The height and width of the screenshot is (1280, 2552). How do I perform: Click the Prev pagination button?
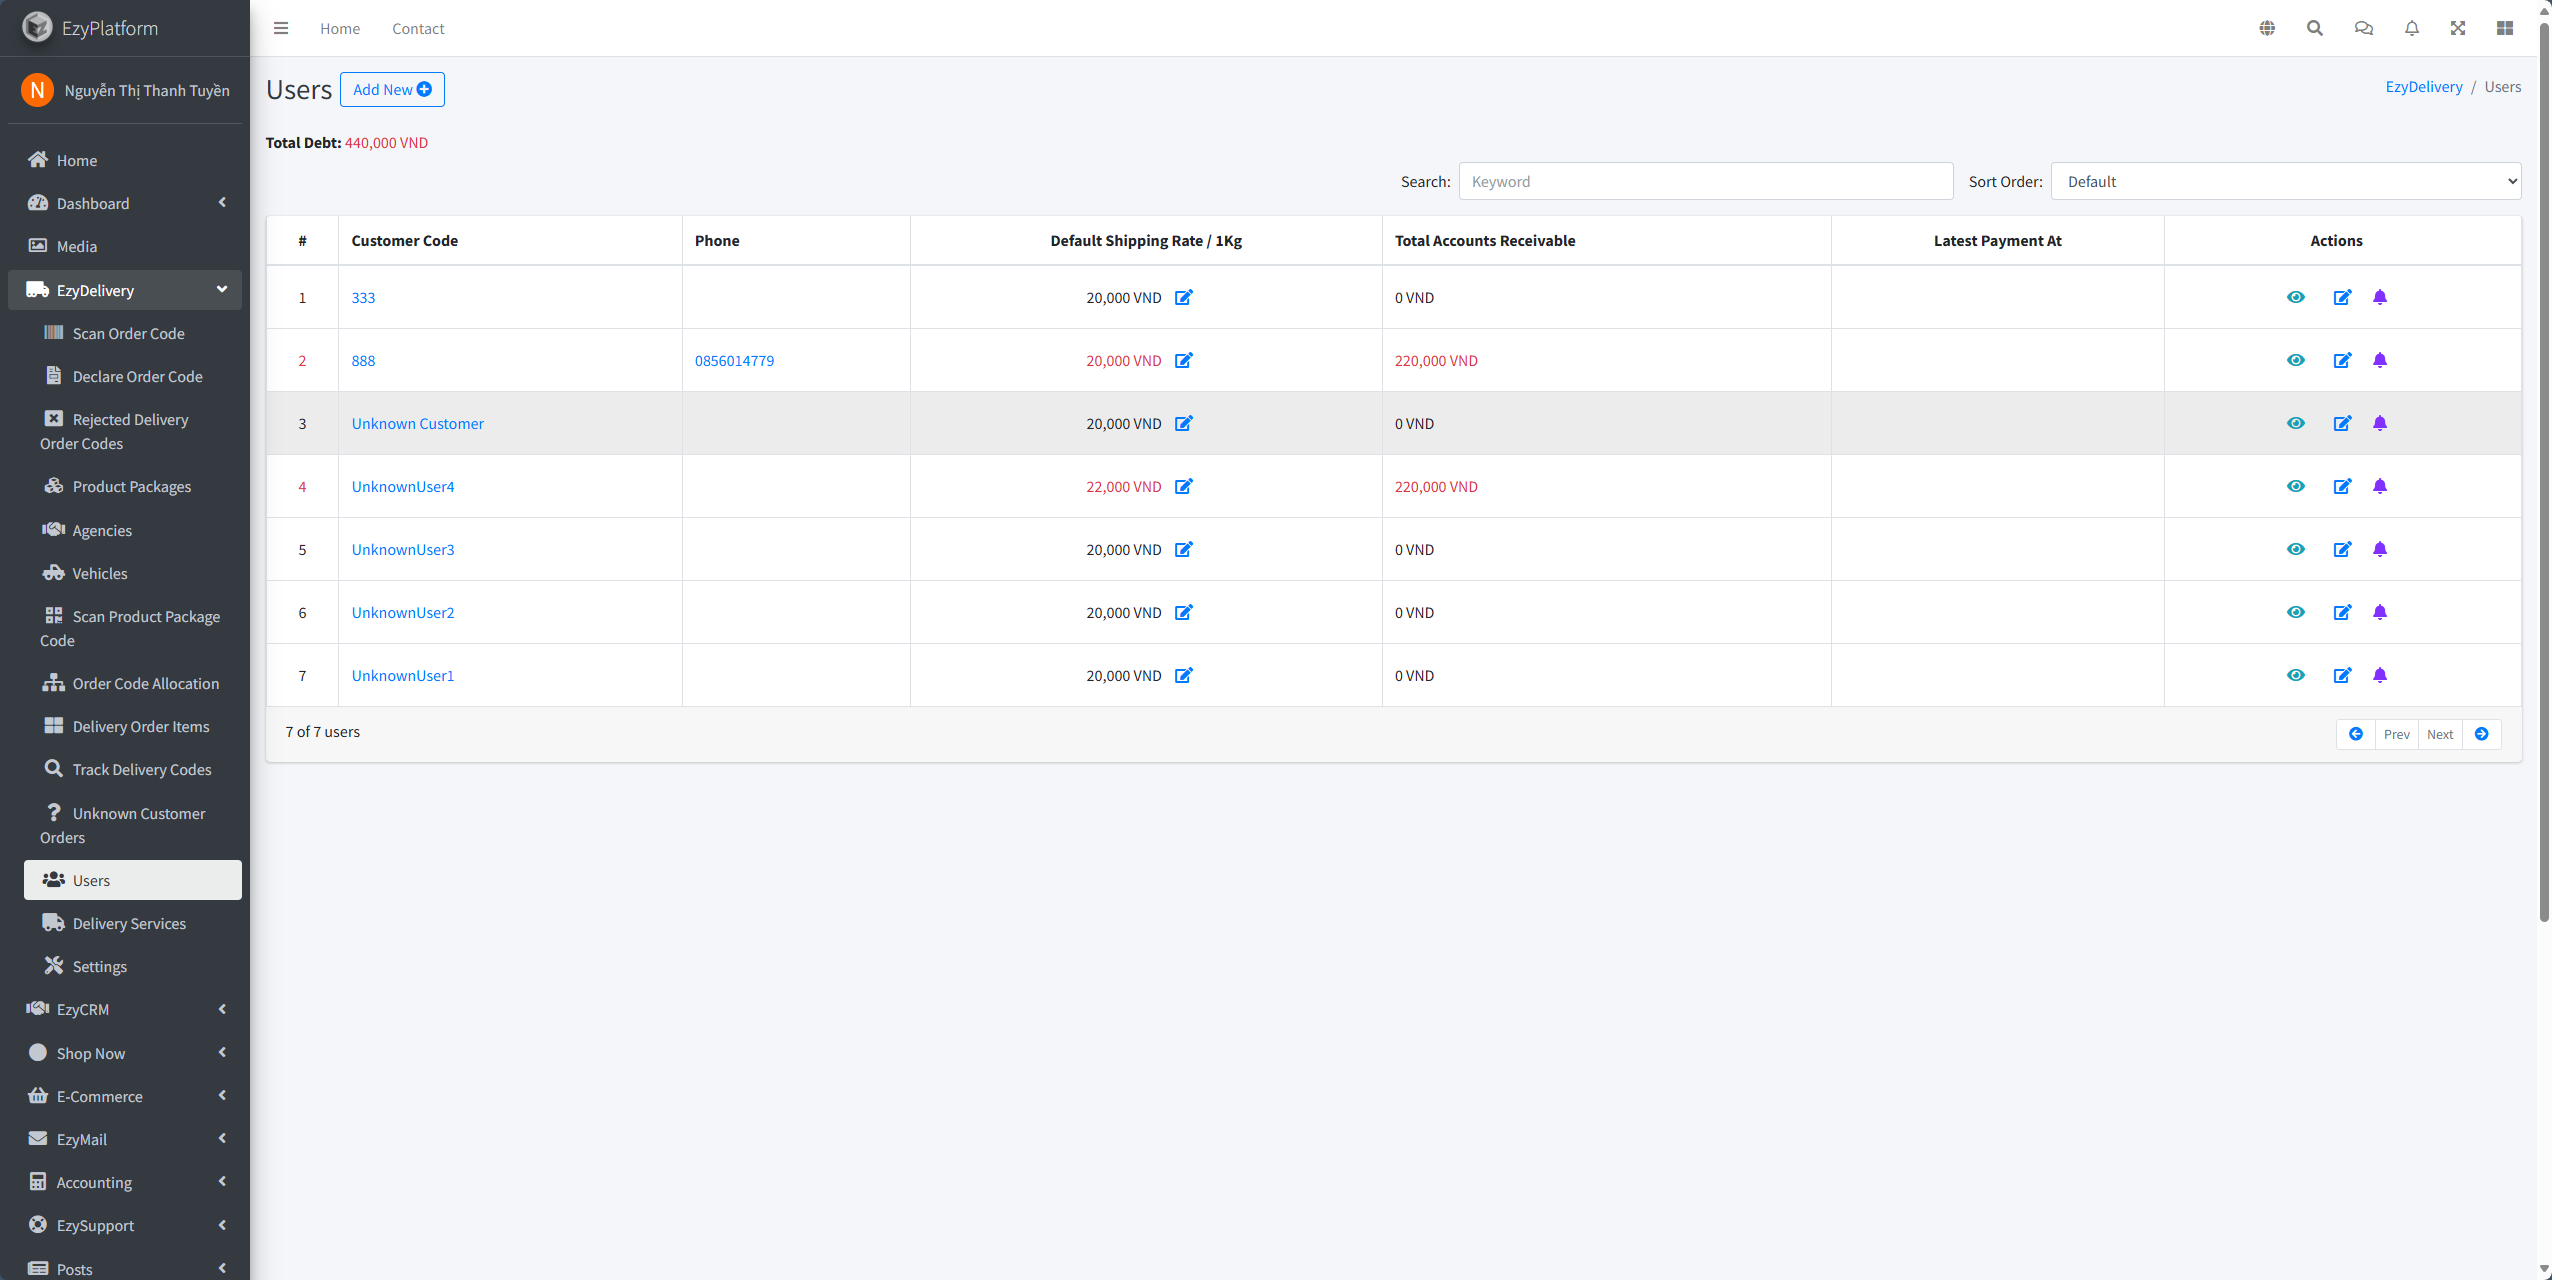click(x=2397, y=734)
